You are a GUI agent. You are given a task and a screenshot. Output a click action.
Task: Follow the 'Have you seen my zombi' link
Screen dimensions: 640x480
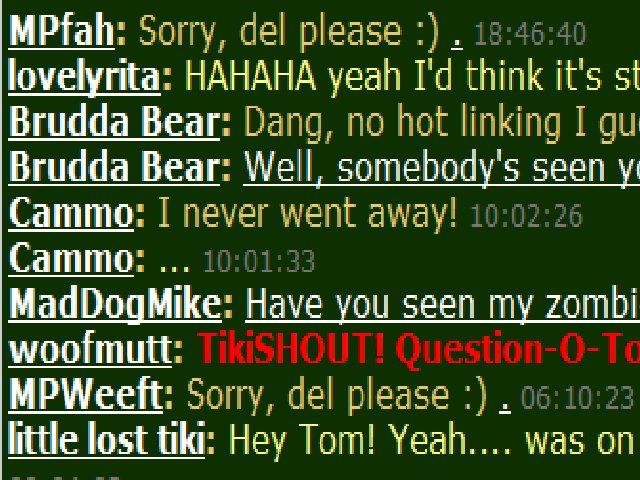click(442, 304)
